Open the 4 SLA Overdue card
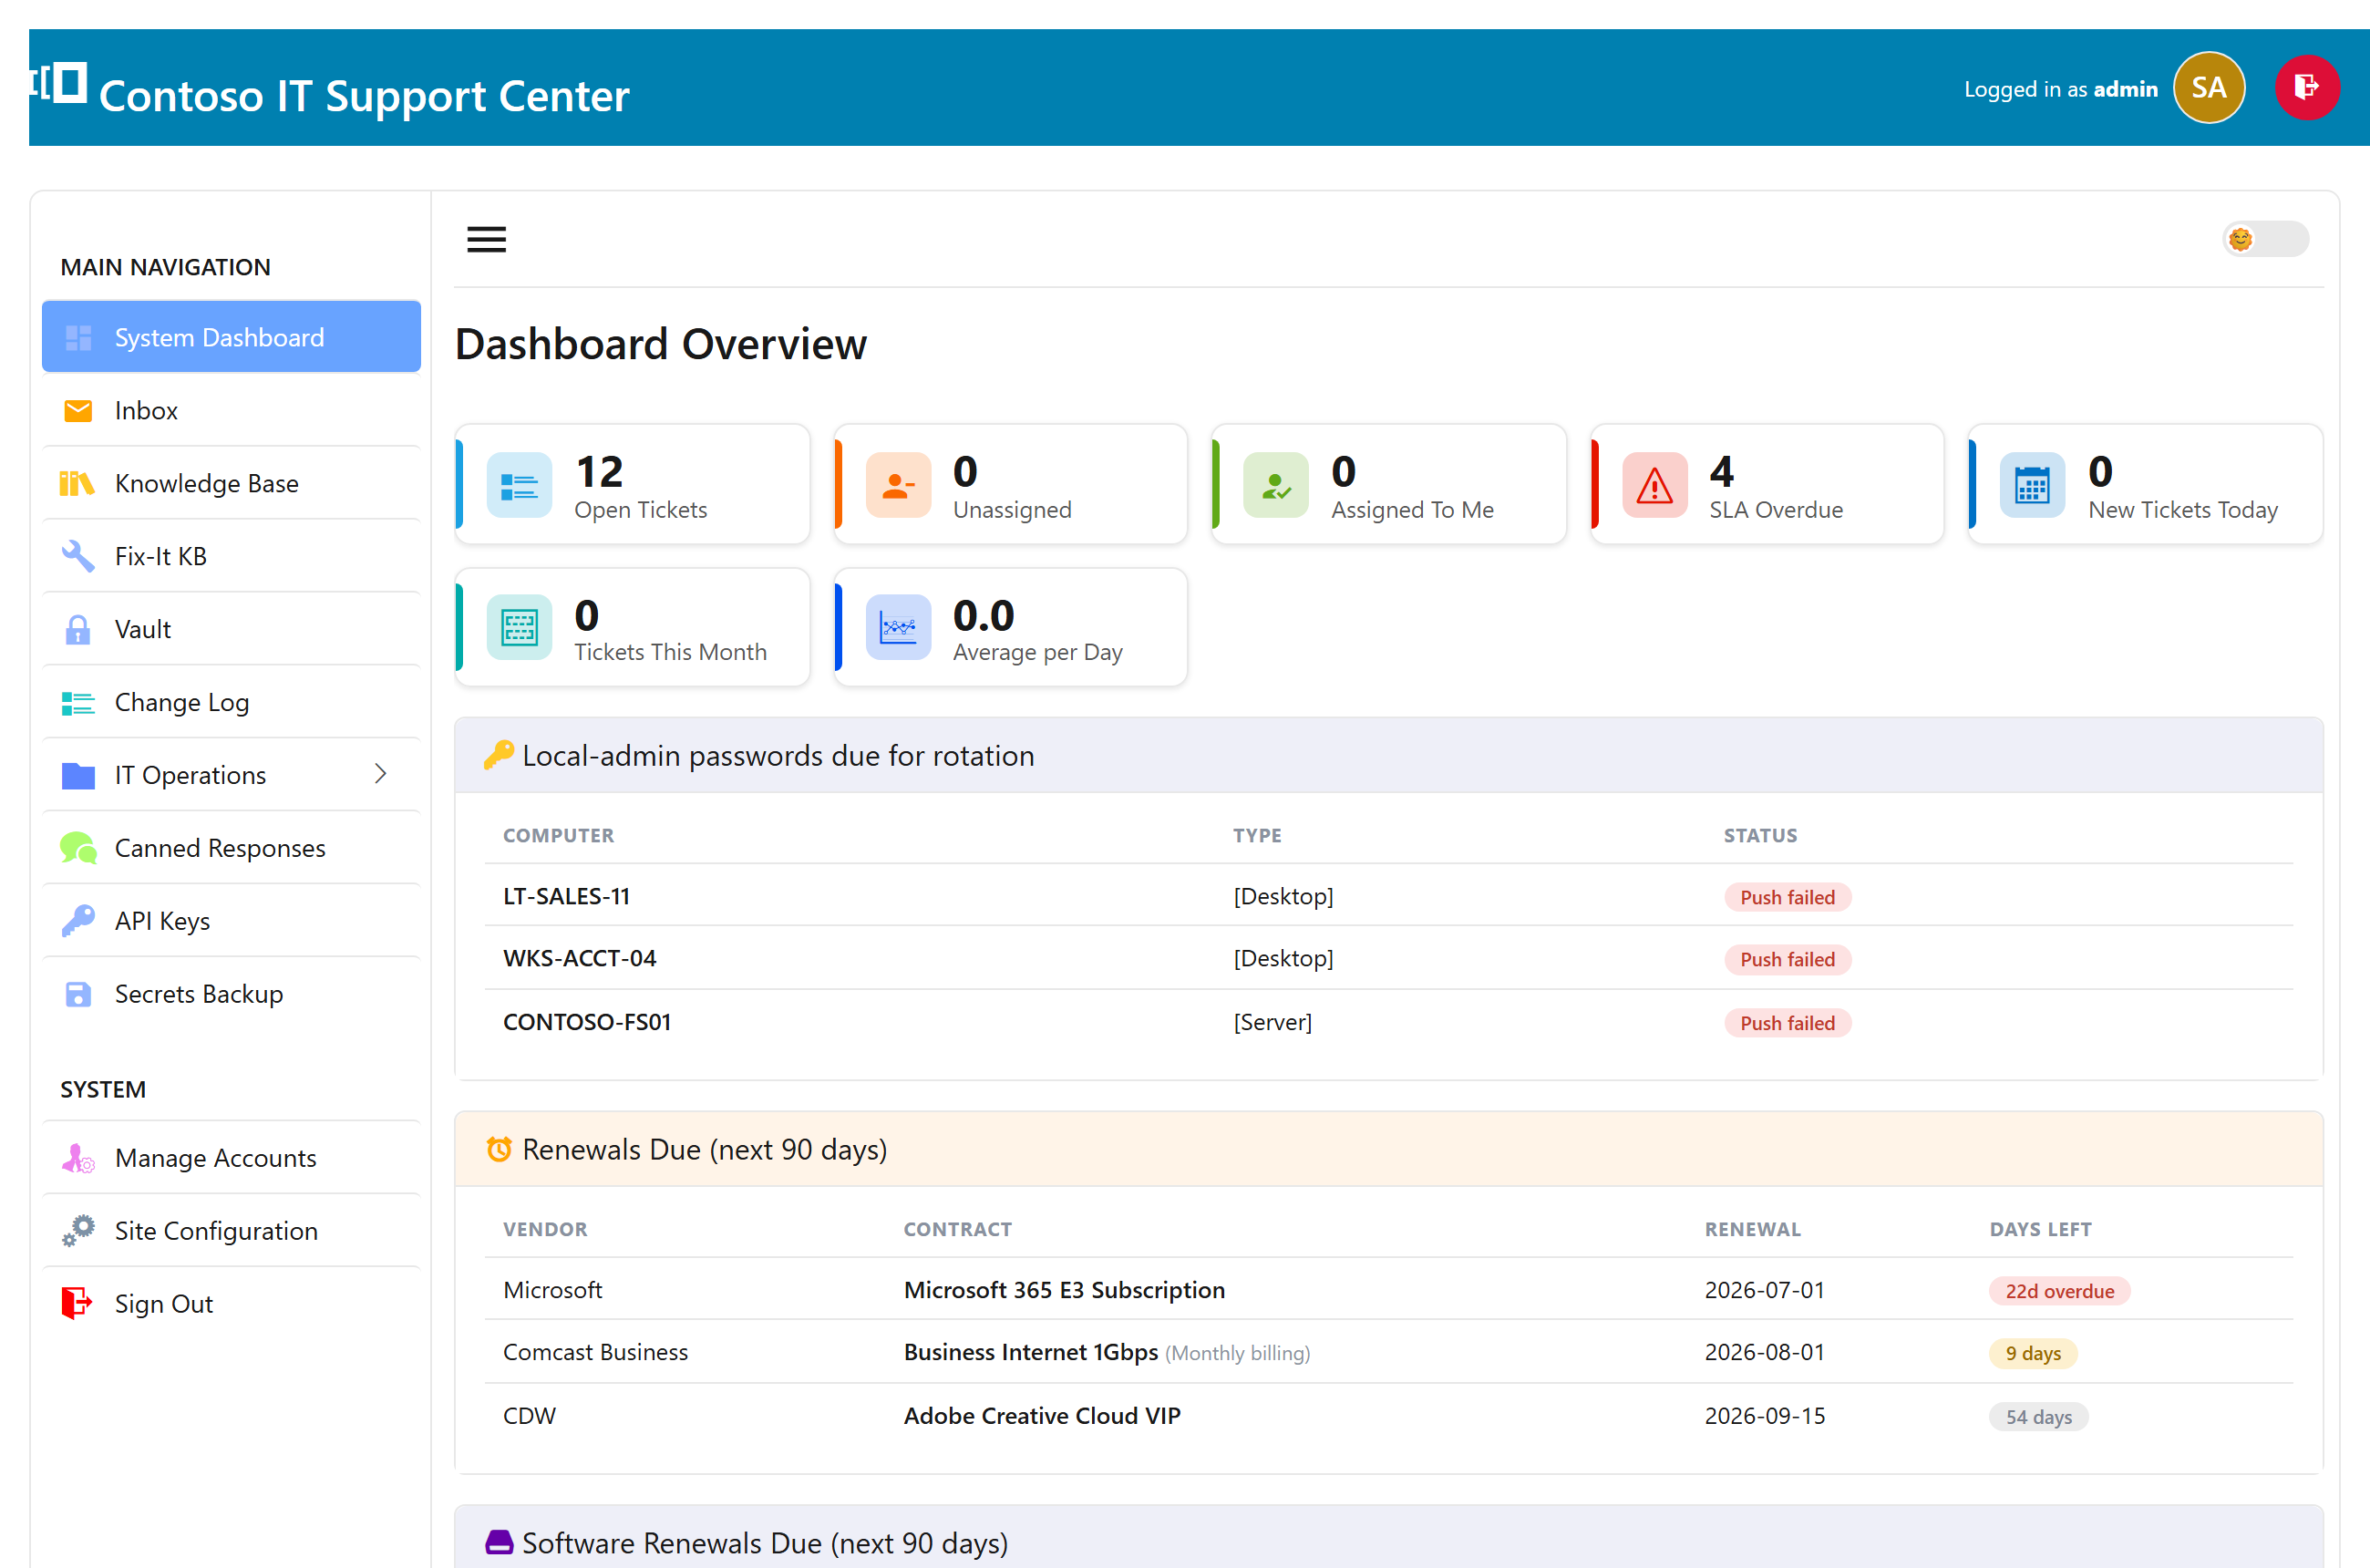The height and width of the screenshot is (1568, 2370). (x=1767, y=485)
